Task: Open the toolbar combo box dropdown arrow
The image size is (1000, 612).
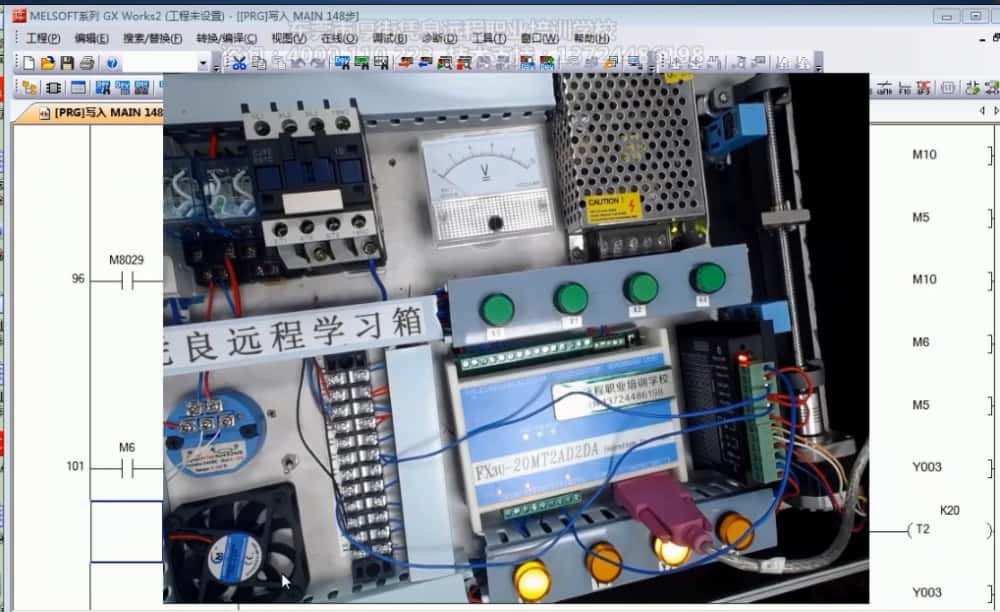Action: click(203, 63)
